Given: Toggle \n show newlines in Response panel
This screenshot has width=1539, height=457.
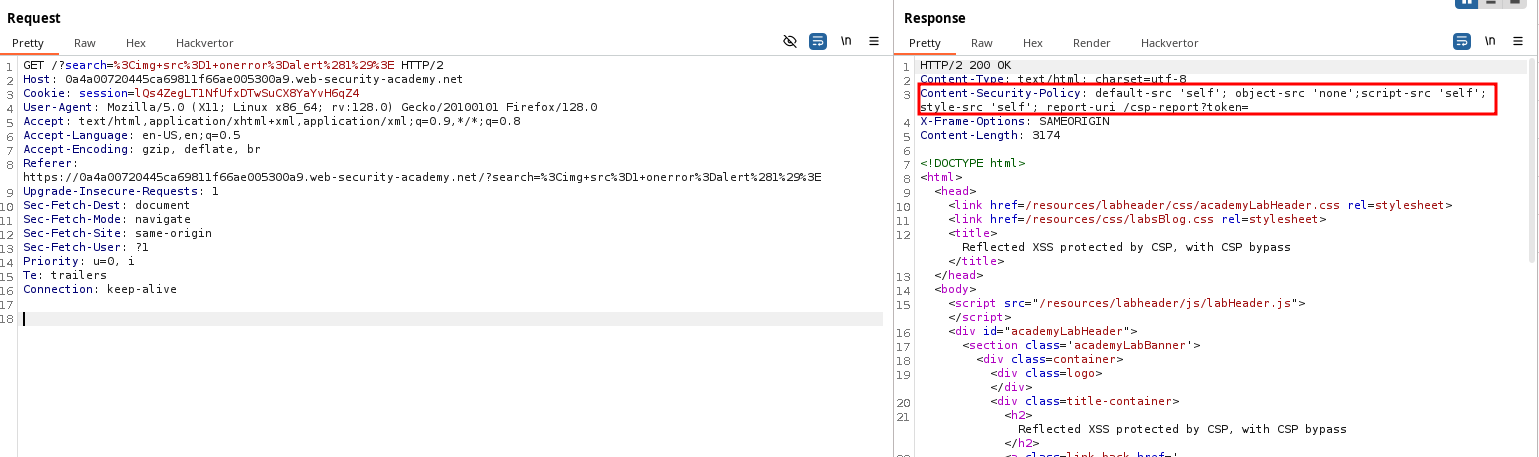Looking at the screenshot, I should tap(1490, 42).
